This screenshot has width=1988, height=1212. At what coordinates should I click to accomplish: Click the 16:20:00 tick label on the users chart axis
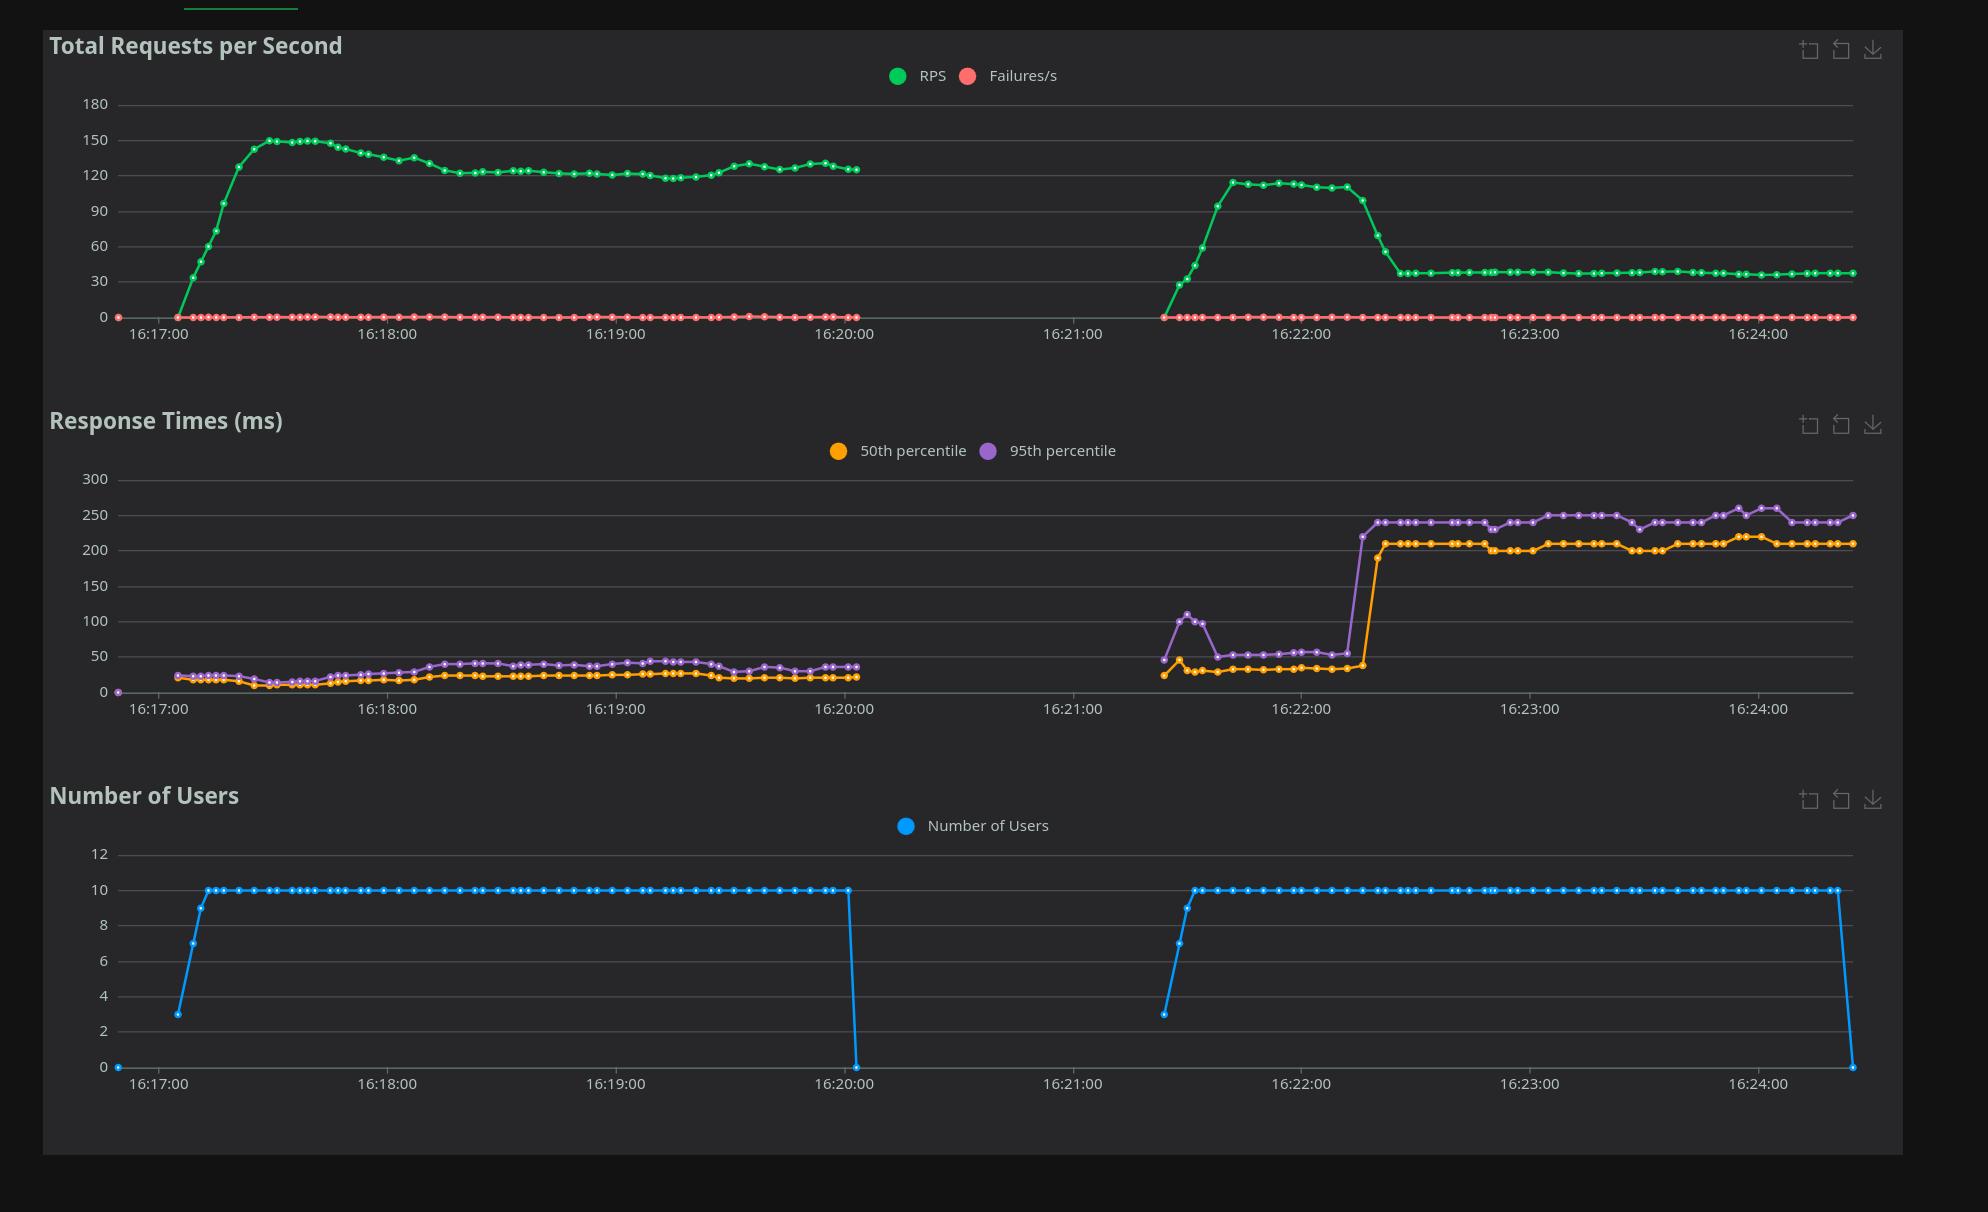click(x=843, y=1084)
